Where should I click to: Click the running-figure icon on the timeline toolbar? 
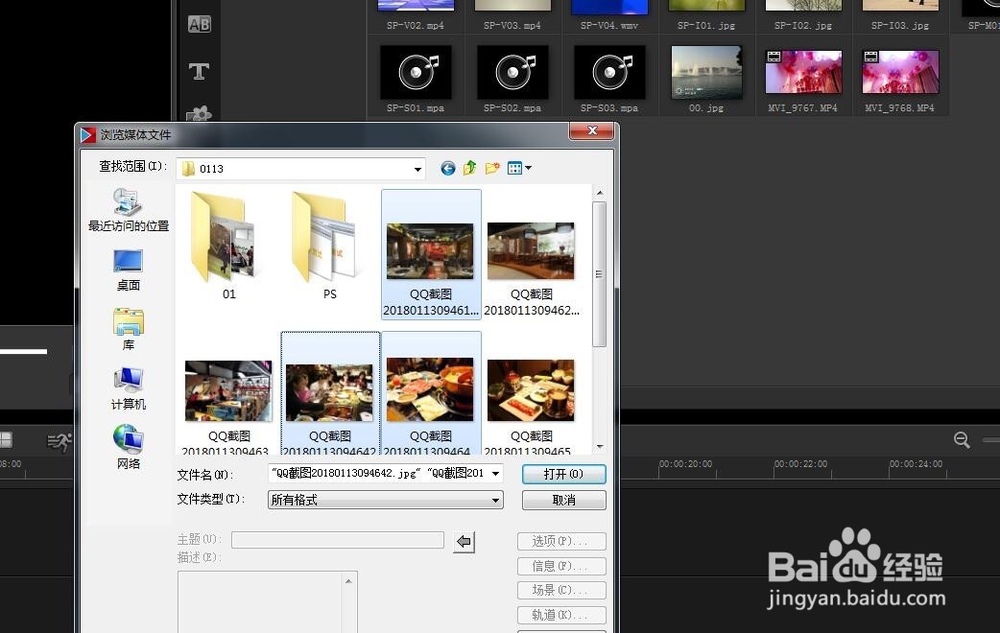click(59, 440)
